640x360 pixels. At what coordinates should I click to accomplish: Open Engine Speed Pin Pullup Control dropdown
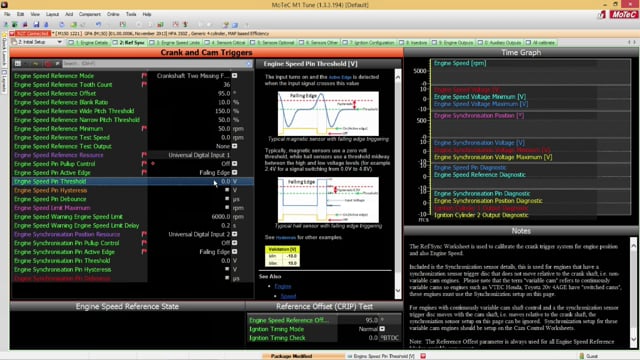tap(235, 164)
